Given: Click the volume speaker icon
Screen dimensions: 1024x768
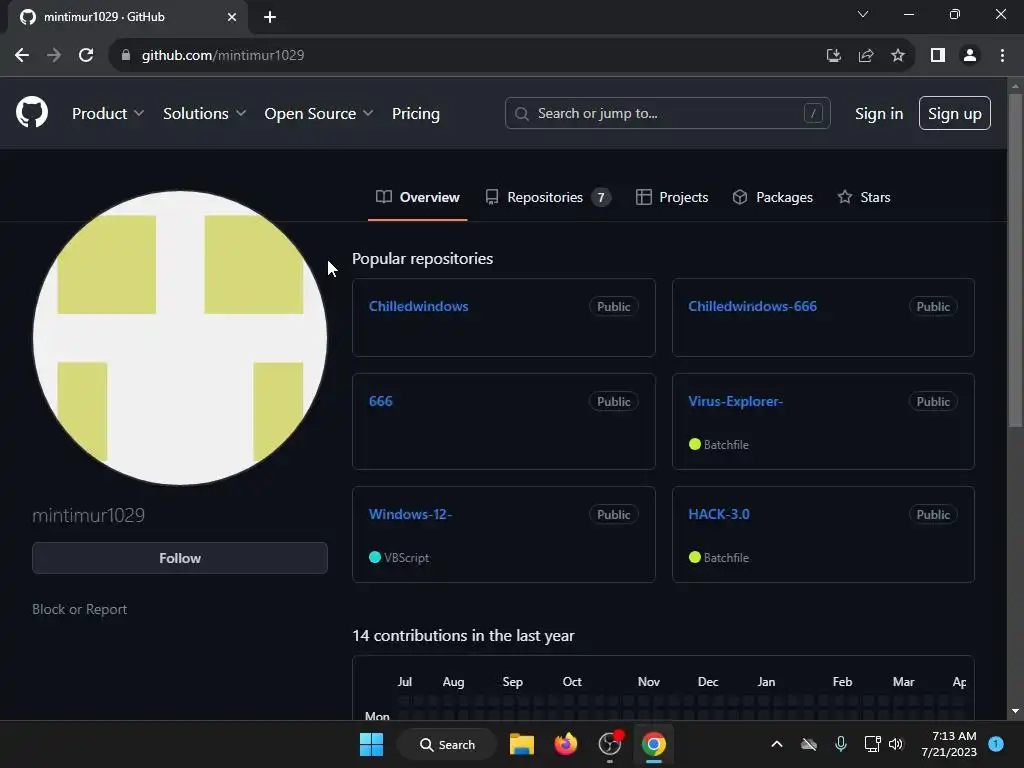Looking at the screenshot, I should [896, 744].
